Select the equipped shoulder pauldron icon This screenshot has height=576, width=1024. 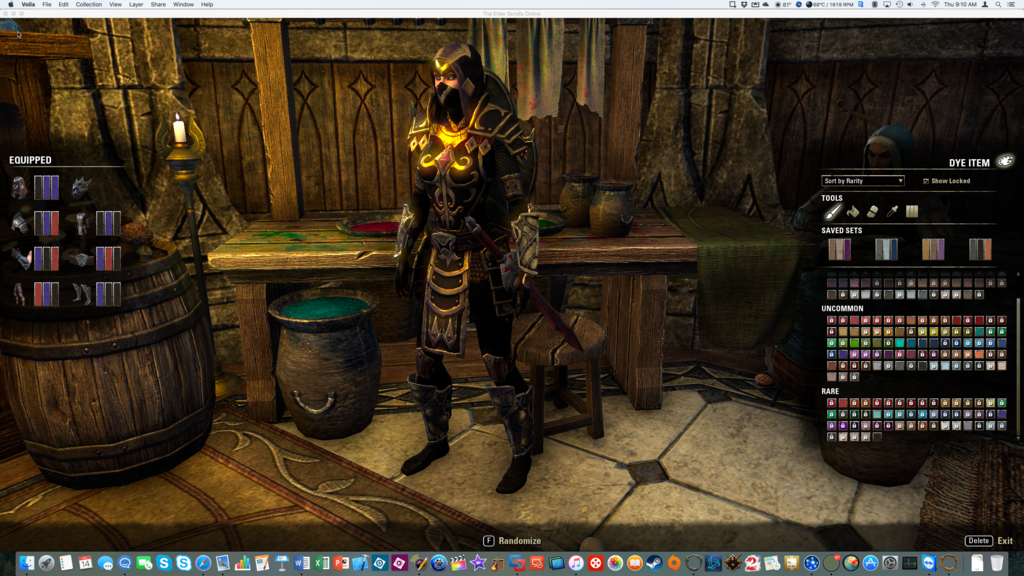tap(19, 223)
